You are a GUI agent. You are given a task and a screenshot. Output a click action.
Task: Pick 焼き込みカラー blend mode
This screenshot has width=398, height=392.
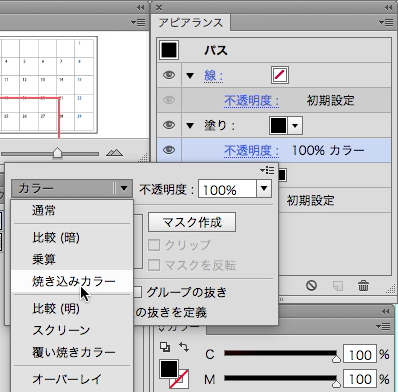pyautogui.click(x=72, y=281)
